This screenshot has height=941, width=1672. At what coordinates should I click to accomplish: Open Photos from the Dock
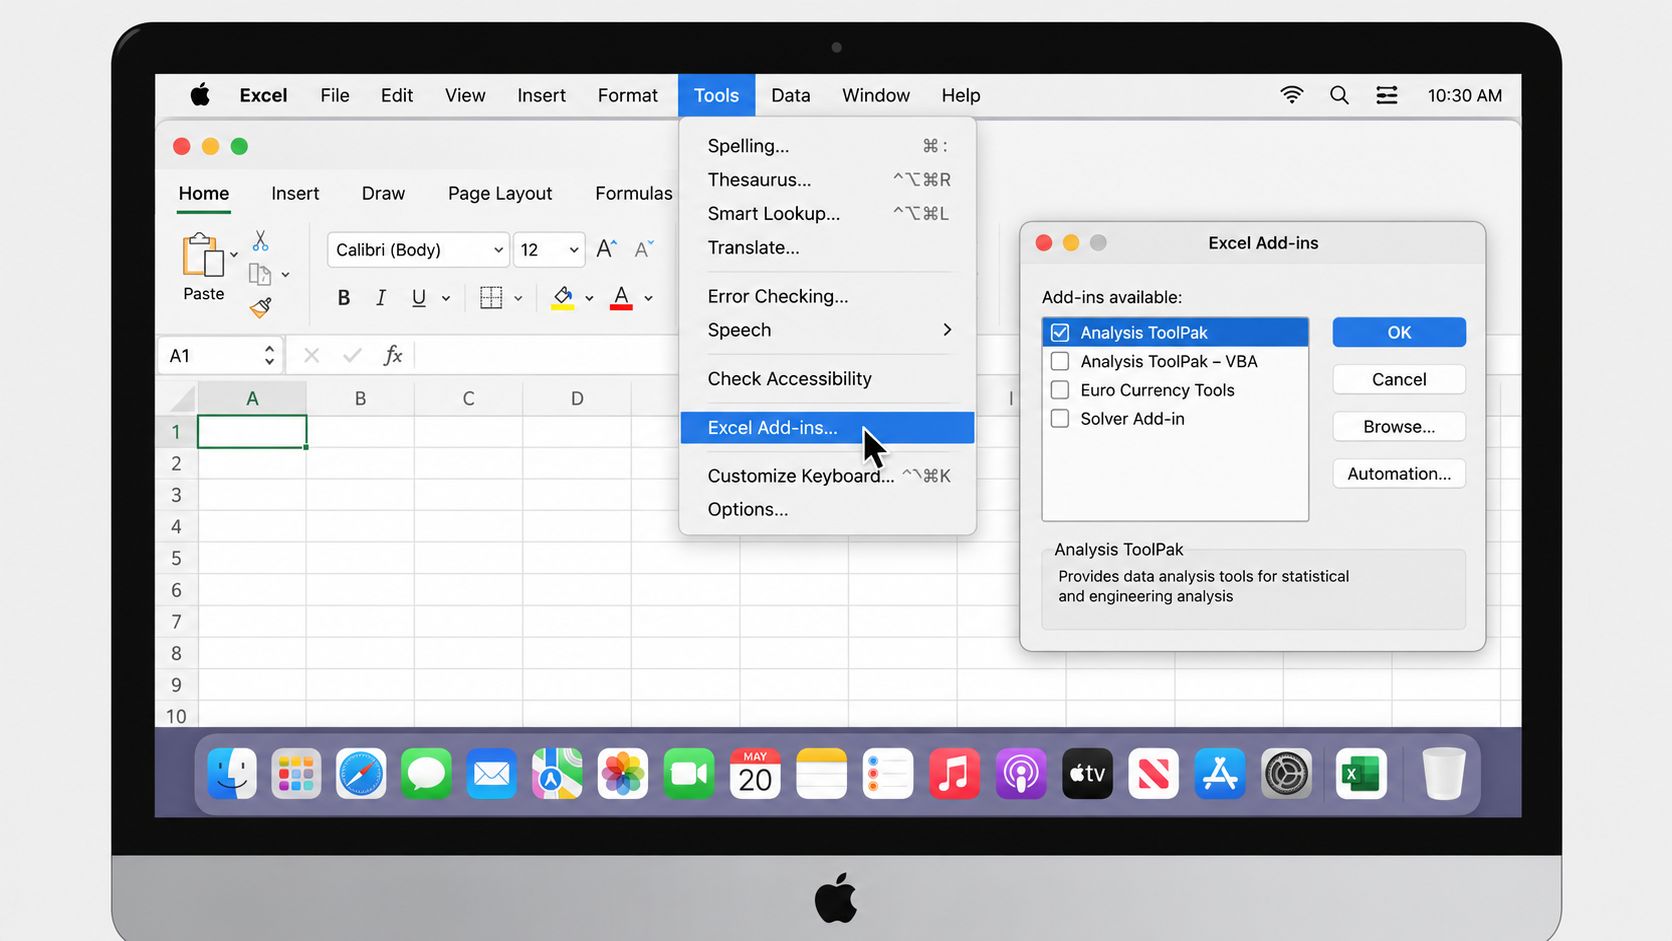[623, 773]
